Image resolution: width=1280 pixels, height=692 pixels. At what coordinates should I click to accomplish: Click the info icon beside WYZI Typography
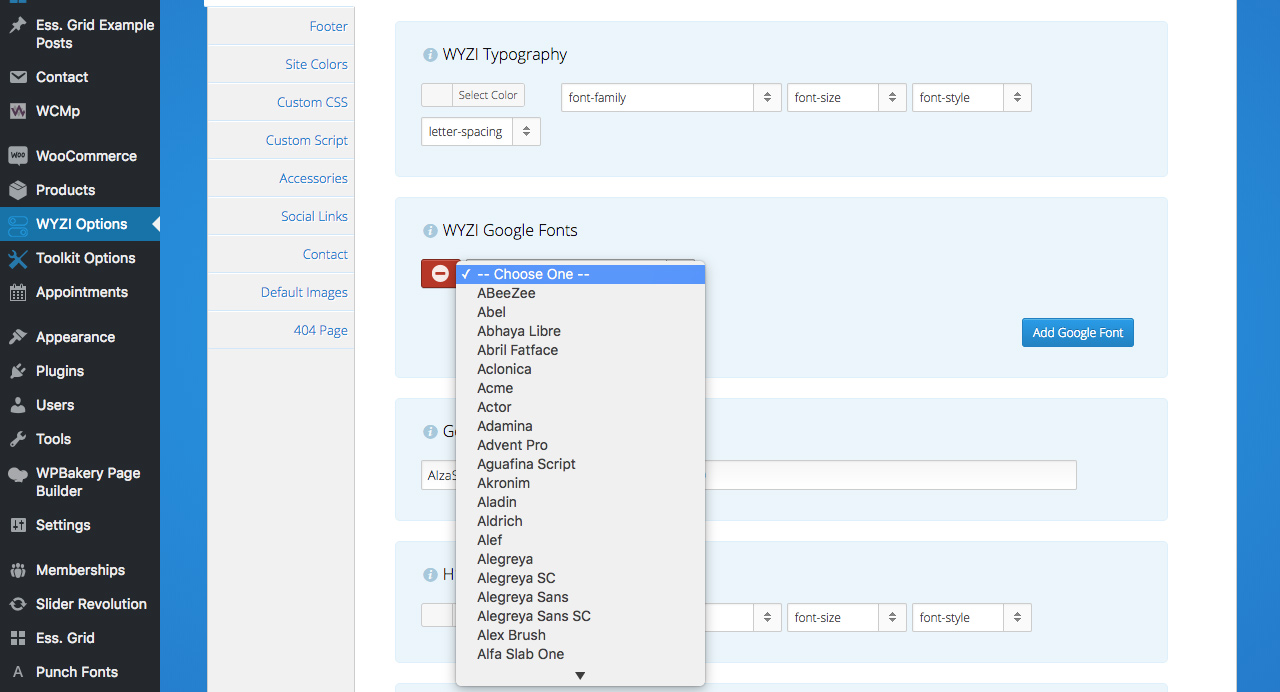coord(430,55)
